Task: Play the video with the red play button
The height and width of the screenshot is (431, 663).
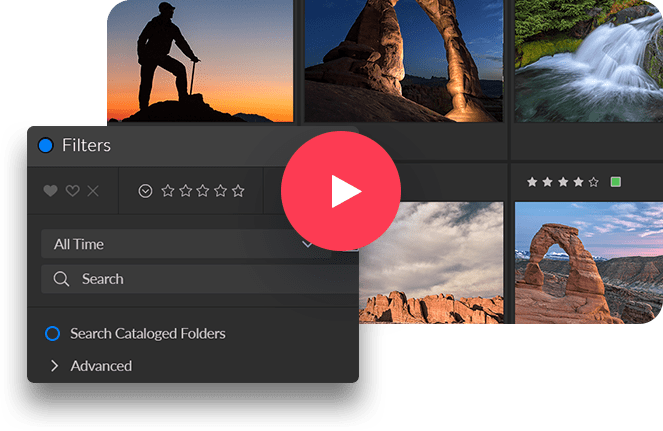Action: 341,191
